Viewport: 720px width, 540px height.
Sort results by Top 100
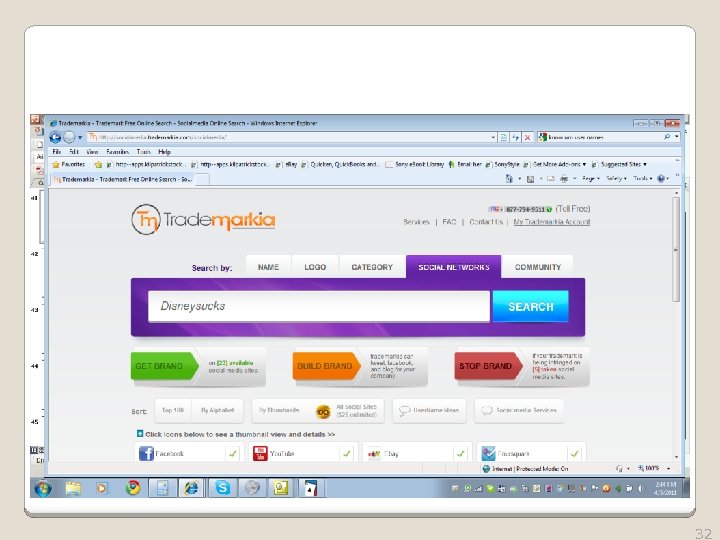click(x=173, y=410)
